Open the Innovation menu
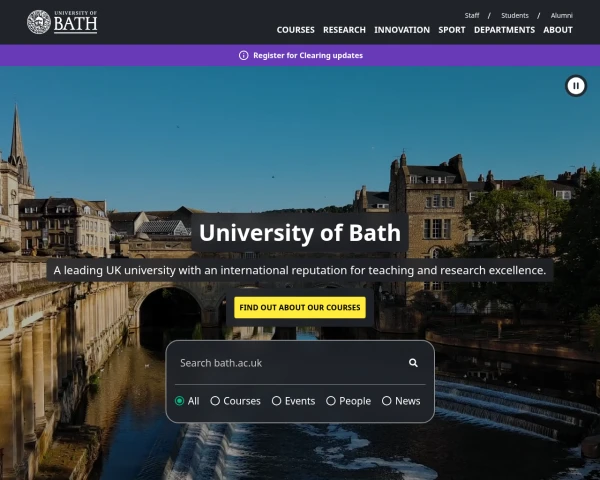The image size is (600, 480). (x=402, y=30)
